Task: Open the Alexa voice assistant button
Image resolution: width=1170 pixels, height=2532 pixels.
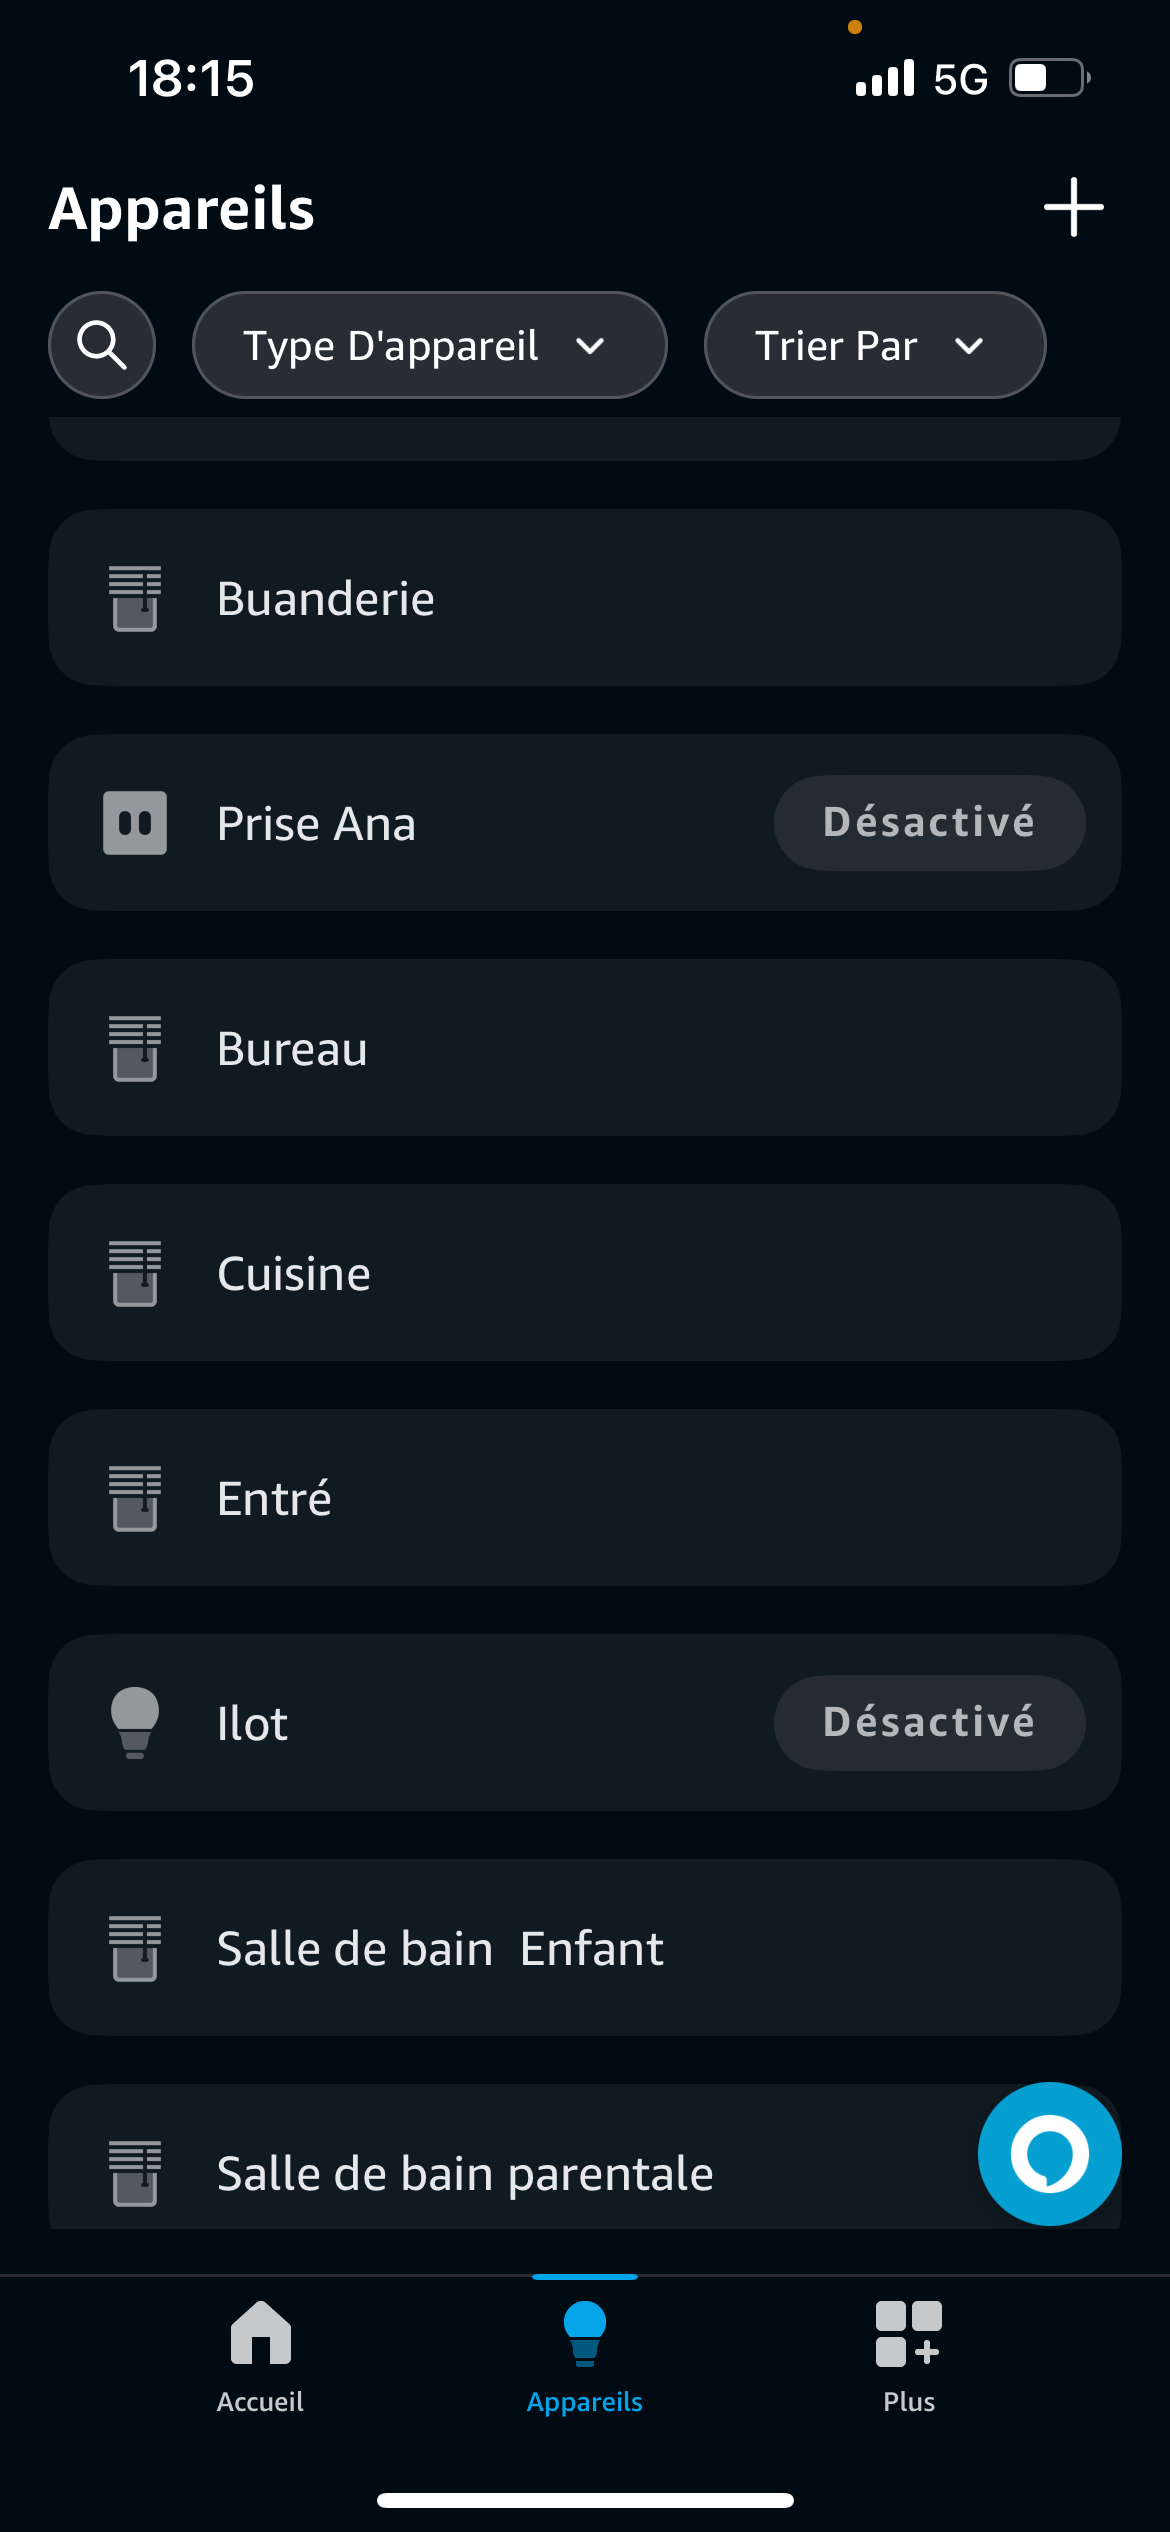Action: click(x=1049, y=2153)
